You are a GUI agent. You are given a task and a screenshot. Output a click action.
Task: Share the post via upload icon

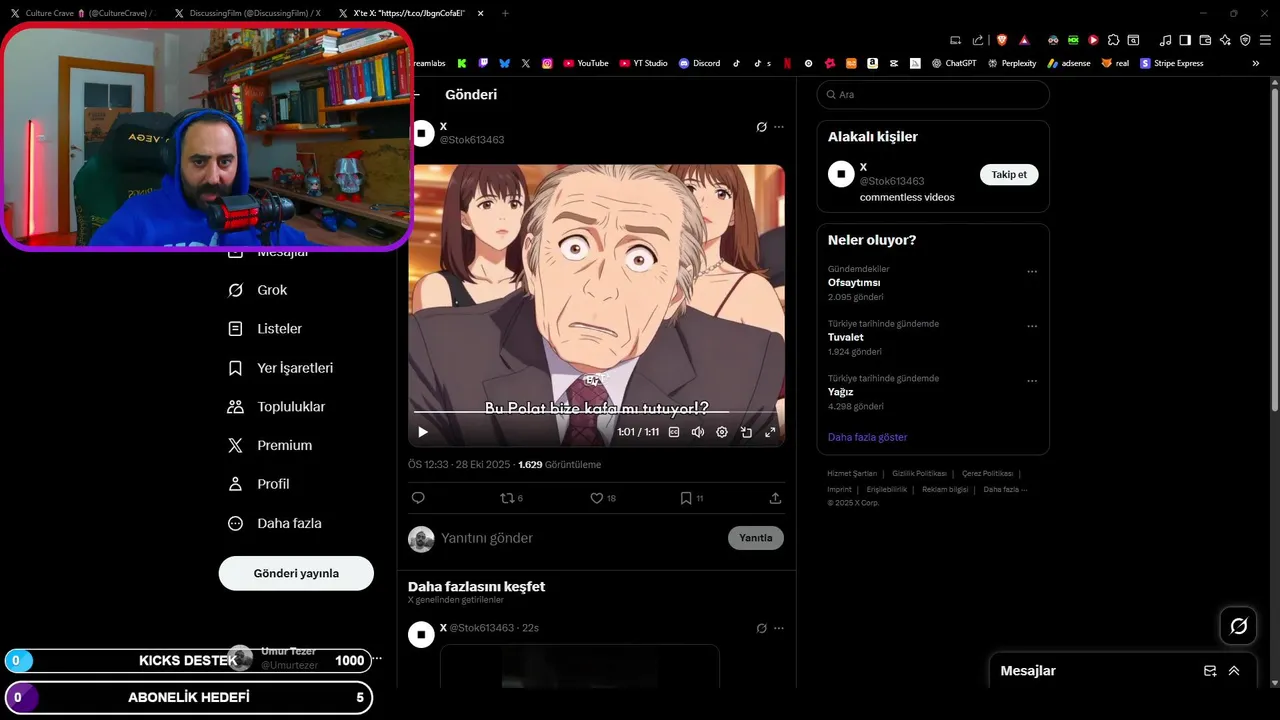click(x=775, y=498)
